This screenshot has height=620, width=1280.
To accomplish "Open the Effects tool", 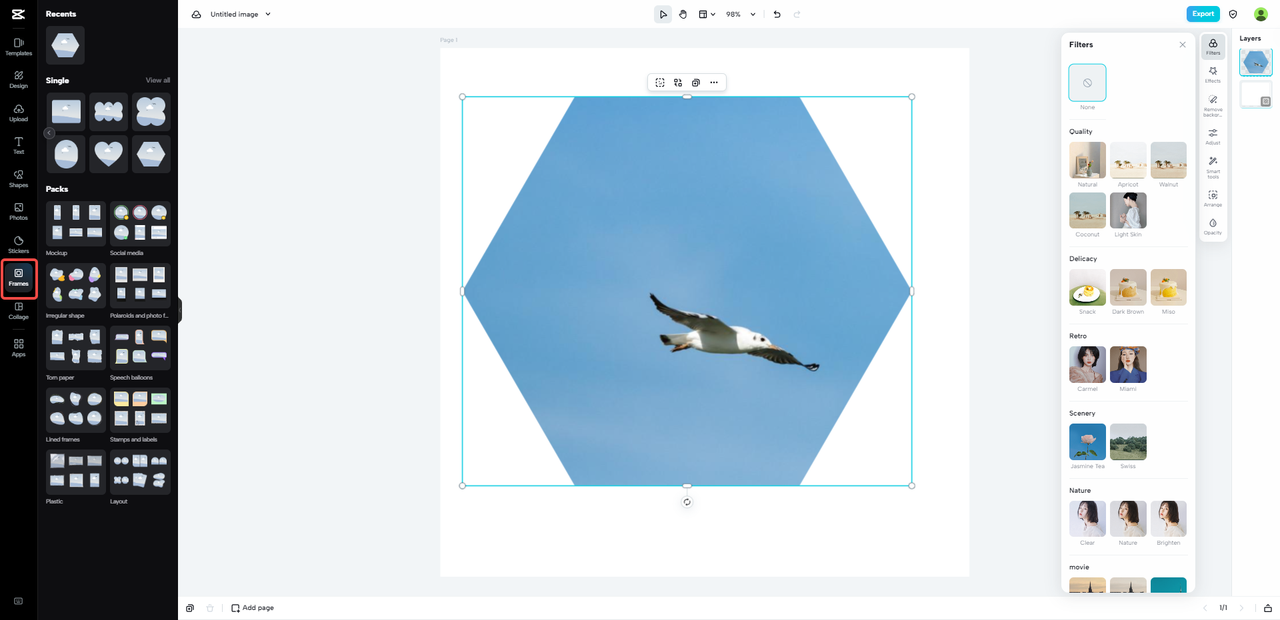I will 1213,75.
